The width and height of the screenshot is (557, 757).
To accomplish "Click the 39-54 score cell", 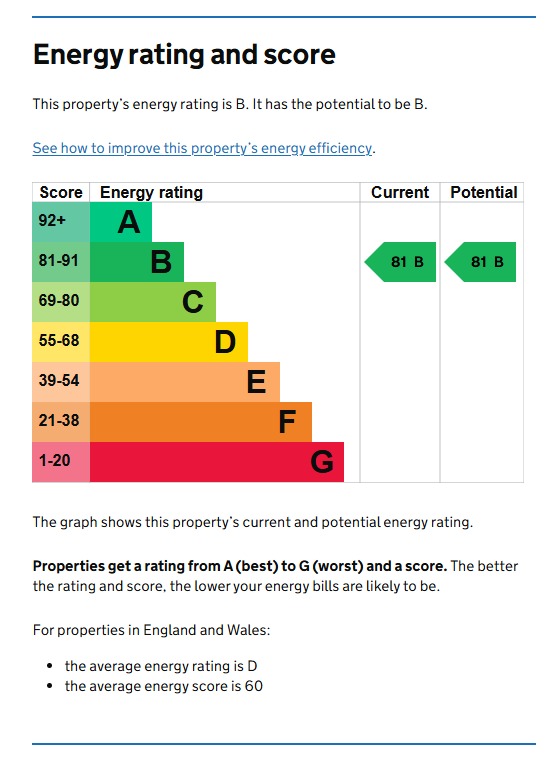I will (61, 382).
